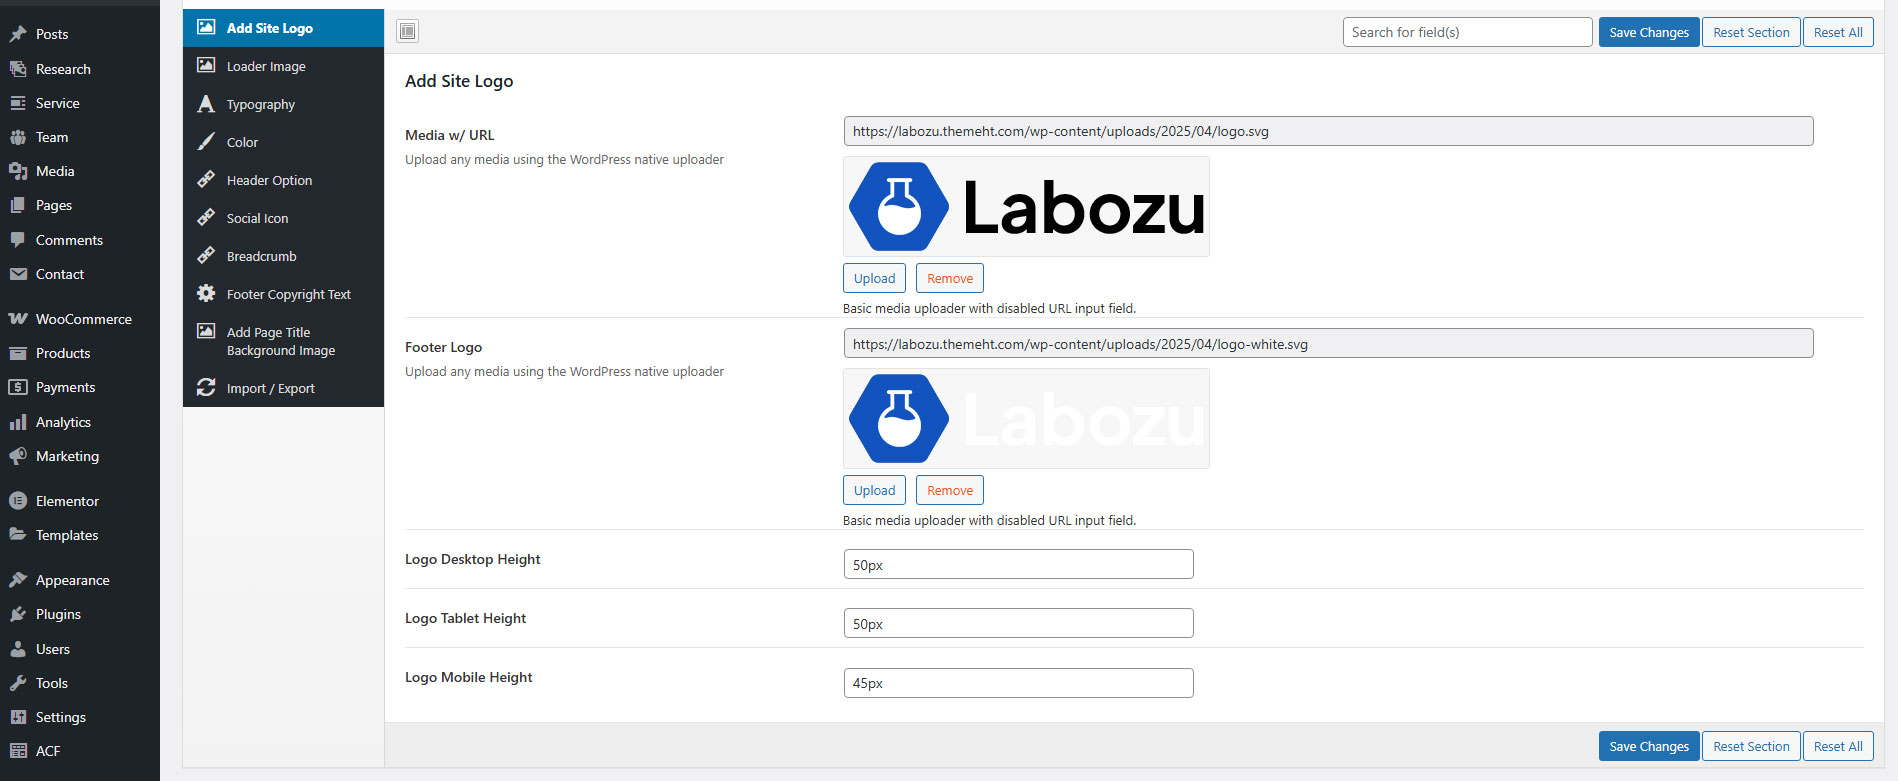Open Footer Copyright Text gear icon
This screenshot has width=1898, height=781.
(x=206, y=294)
